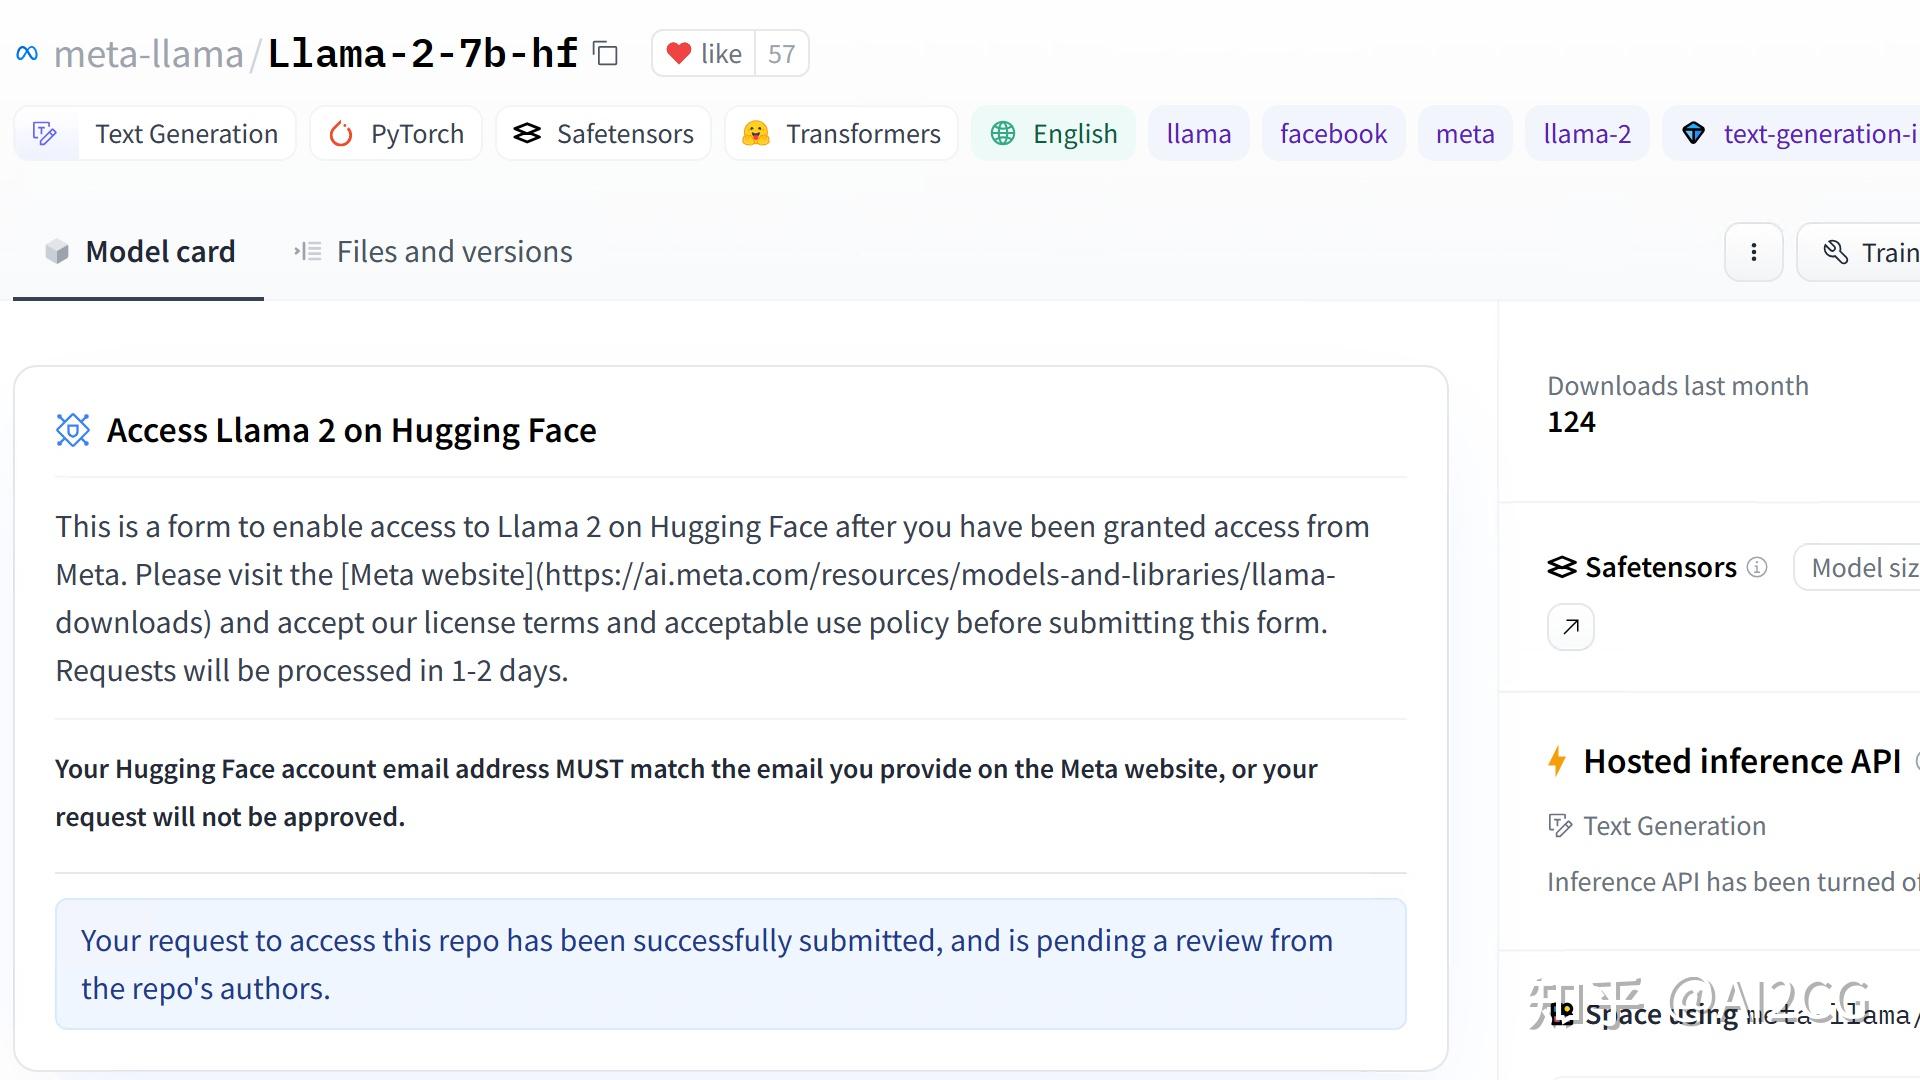
Task: Copy model name with the clipboard icon
Action: click(605, 53)
